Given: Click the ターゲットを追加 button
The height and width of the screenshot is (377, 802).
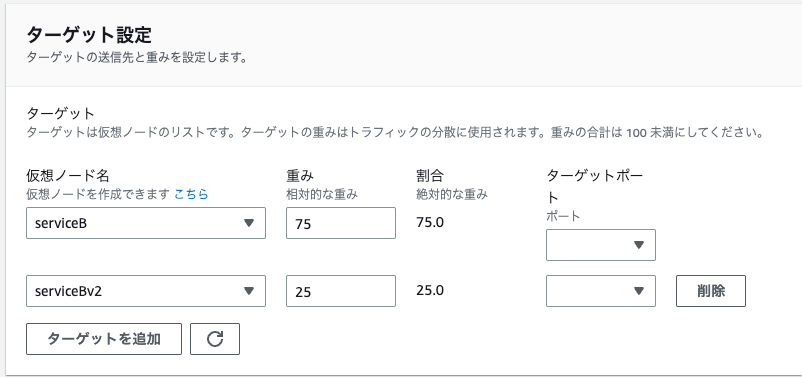Looking at the screenshot, I should 104,339.
